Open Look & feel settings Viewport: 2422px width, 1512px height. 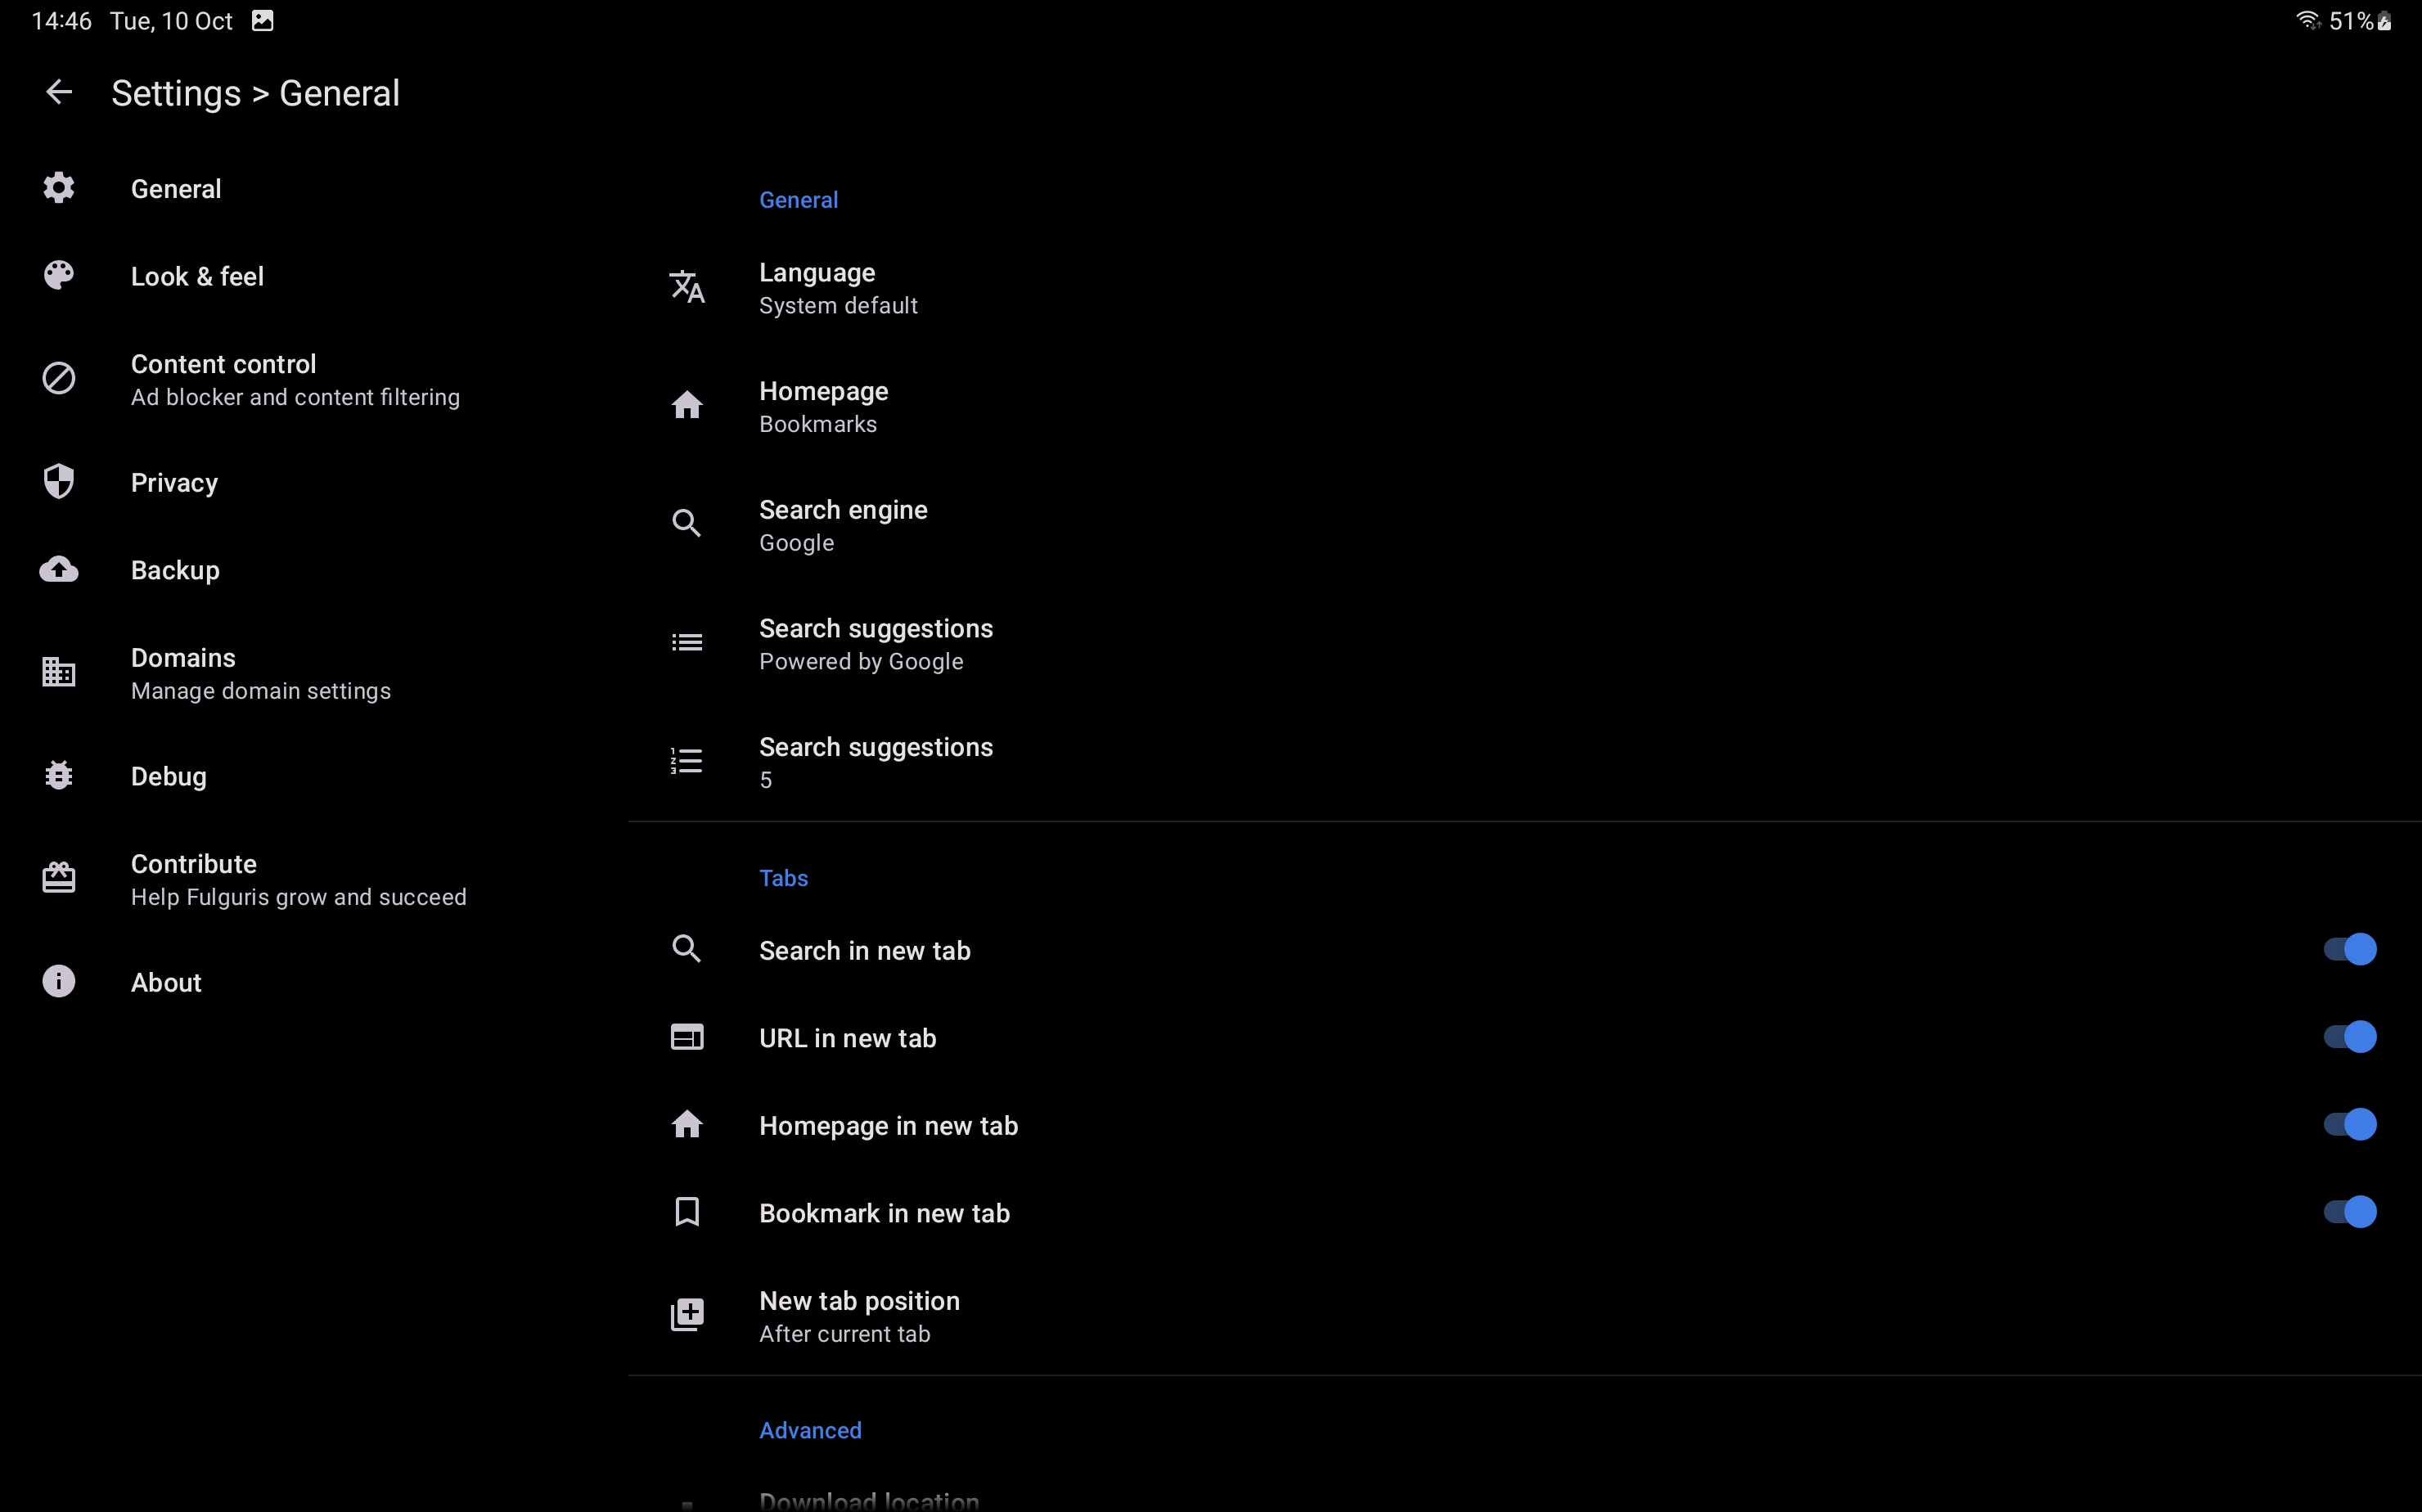pyautogui.click(x=314, y=276)
